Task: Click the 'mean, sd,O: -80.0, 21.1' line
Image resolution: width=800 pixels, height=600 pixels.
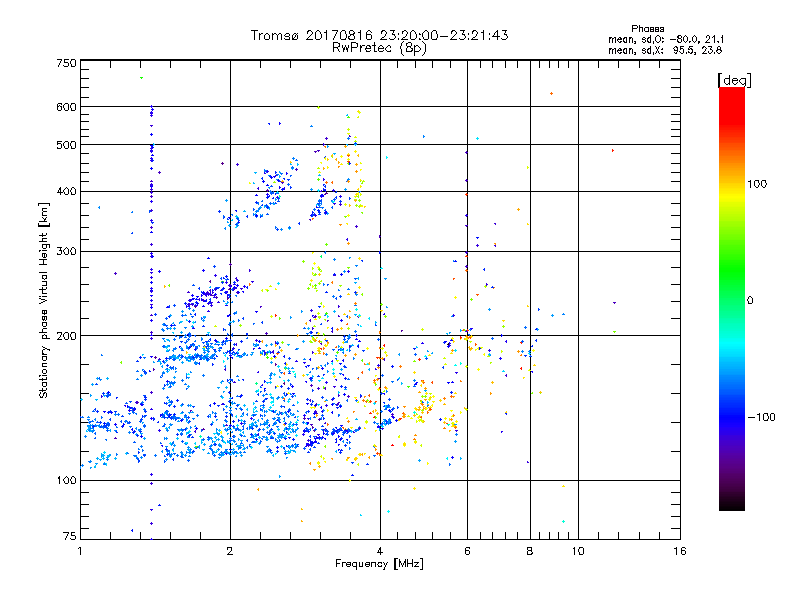Action: pos(666,39)
